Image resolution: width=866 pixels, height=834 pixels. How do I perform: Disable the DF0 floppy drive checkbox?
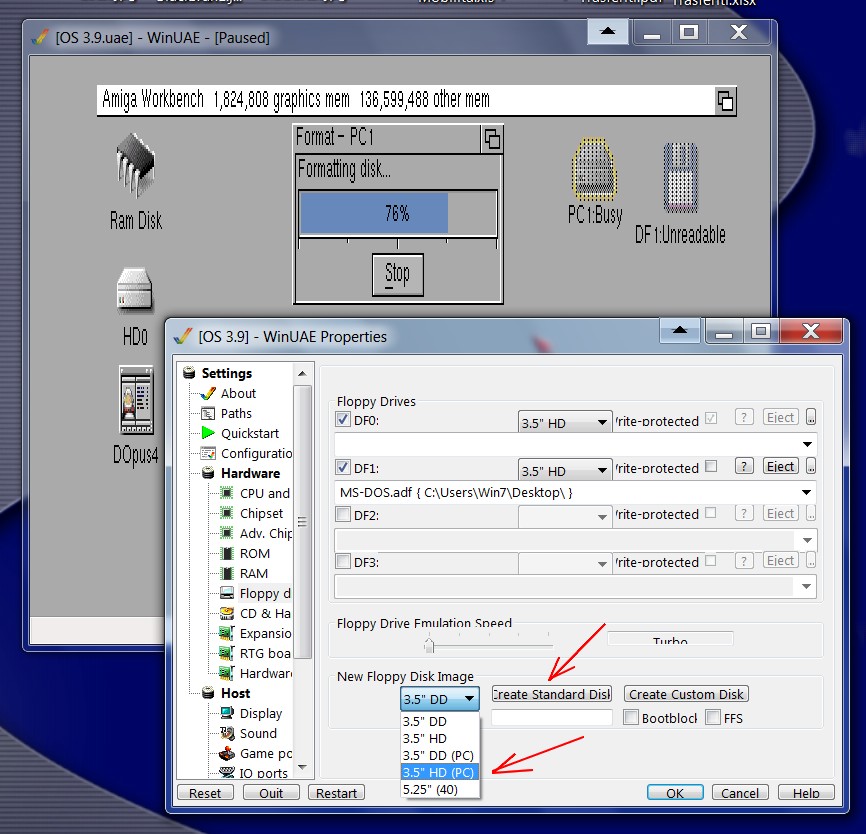[344, 421]
